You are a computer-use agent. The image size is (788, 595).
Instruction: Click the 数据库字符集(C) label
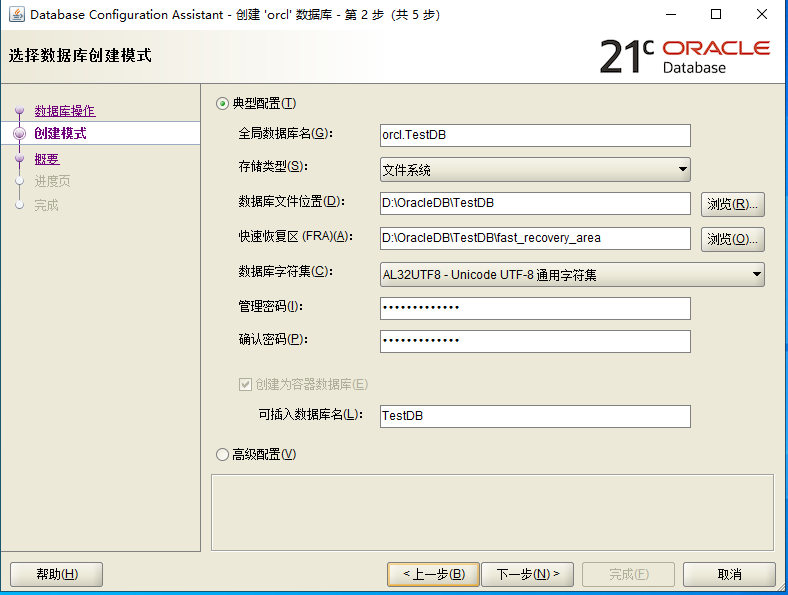coord(285,272)
